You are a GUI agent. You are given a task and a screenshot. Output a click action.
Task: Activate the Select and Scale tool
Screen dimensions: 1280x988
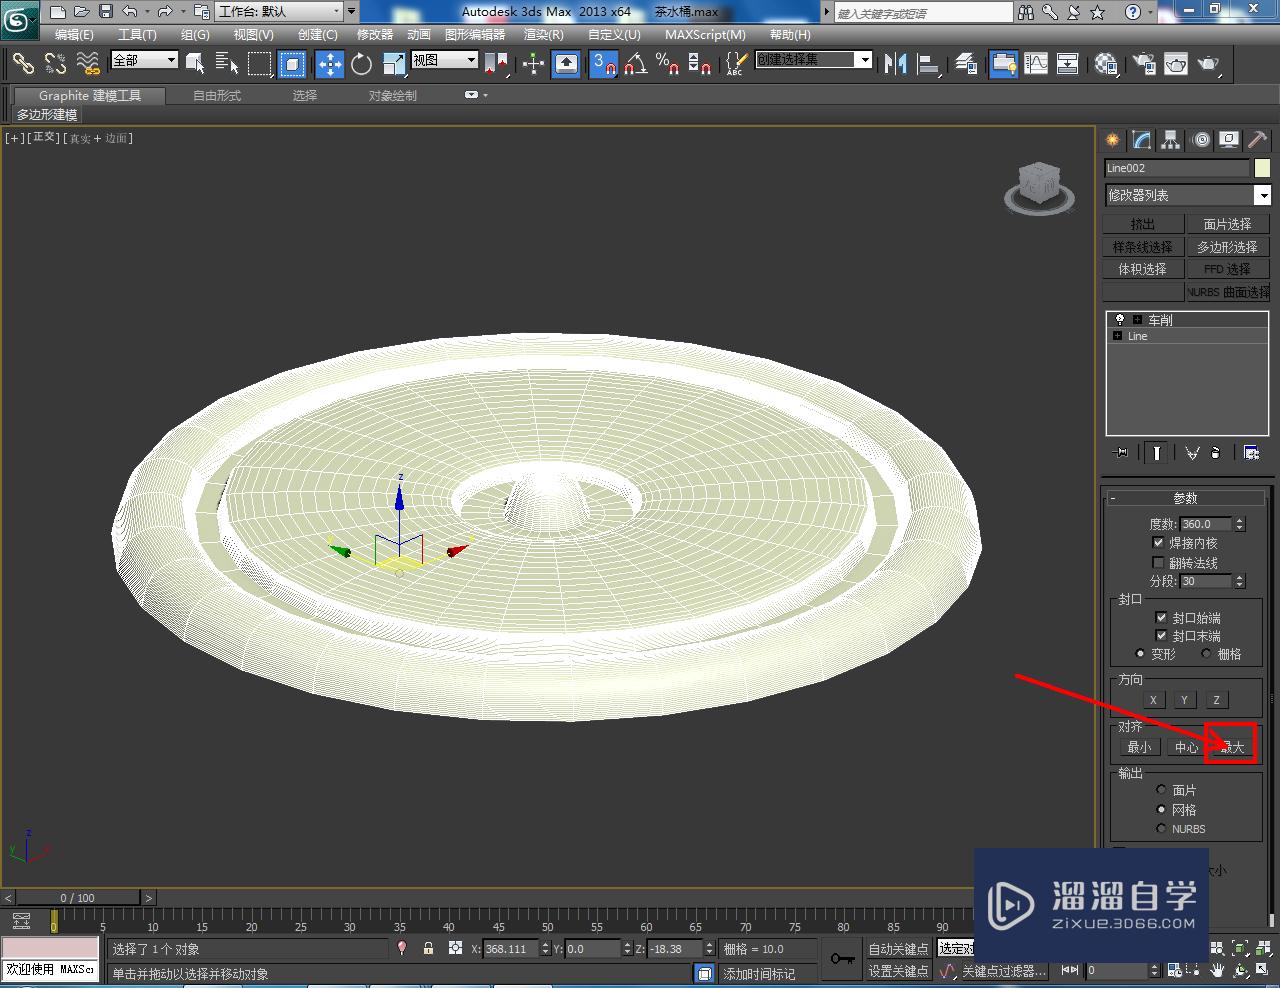pos(394,64)
